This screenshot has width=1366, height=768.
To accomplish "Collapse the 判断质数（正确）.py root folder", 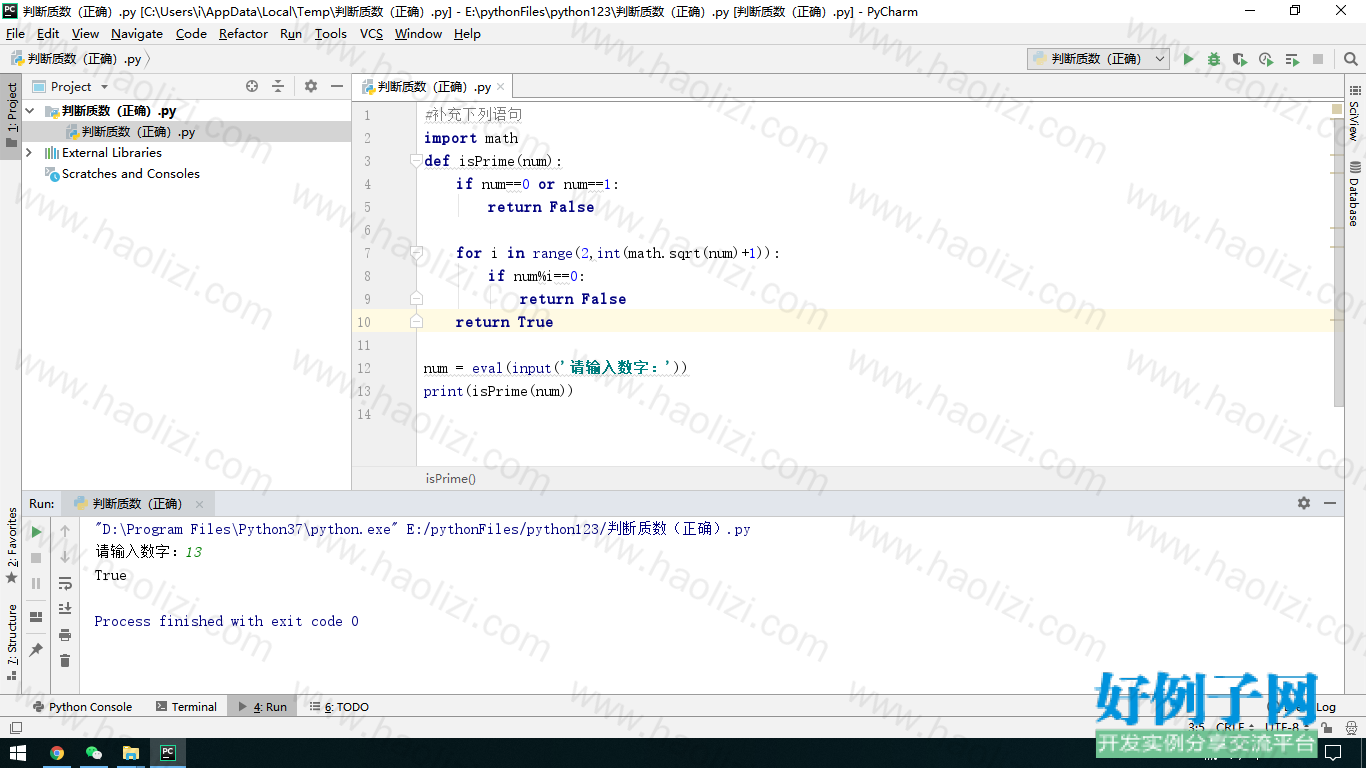I will pos(30,111).
